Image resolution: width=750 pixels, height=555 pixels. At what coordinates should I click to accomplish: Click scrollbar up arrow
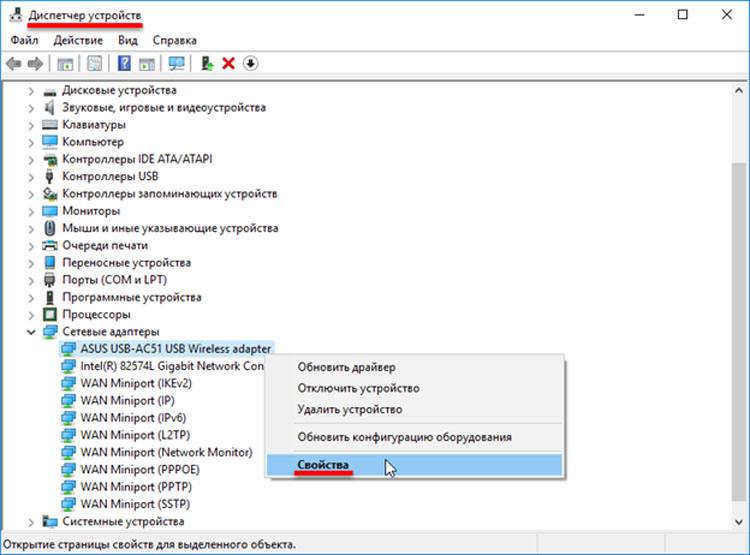pyautogui.click(x=739, y=90)
